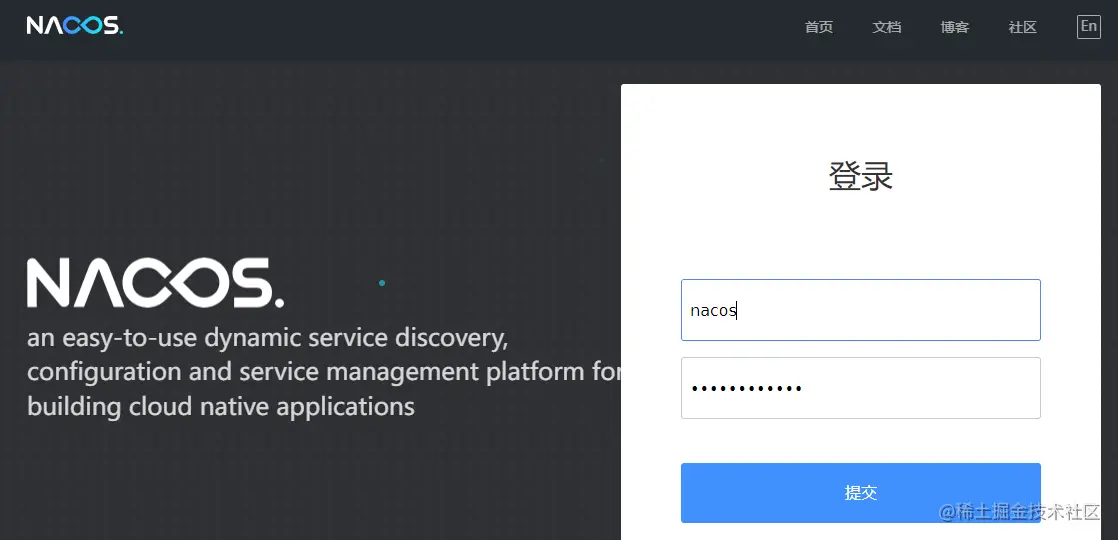This screenshot has width=1118, height=540.
Task: Focus the masked password field
Action: 861,388
